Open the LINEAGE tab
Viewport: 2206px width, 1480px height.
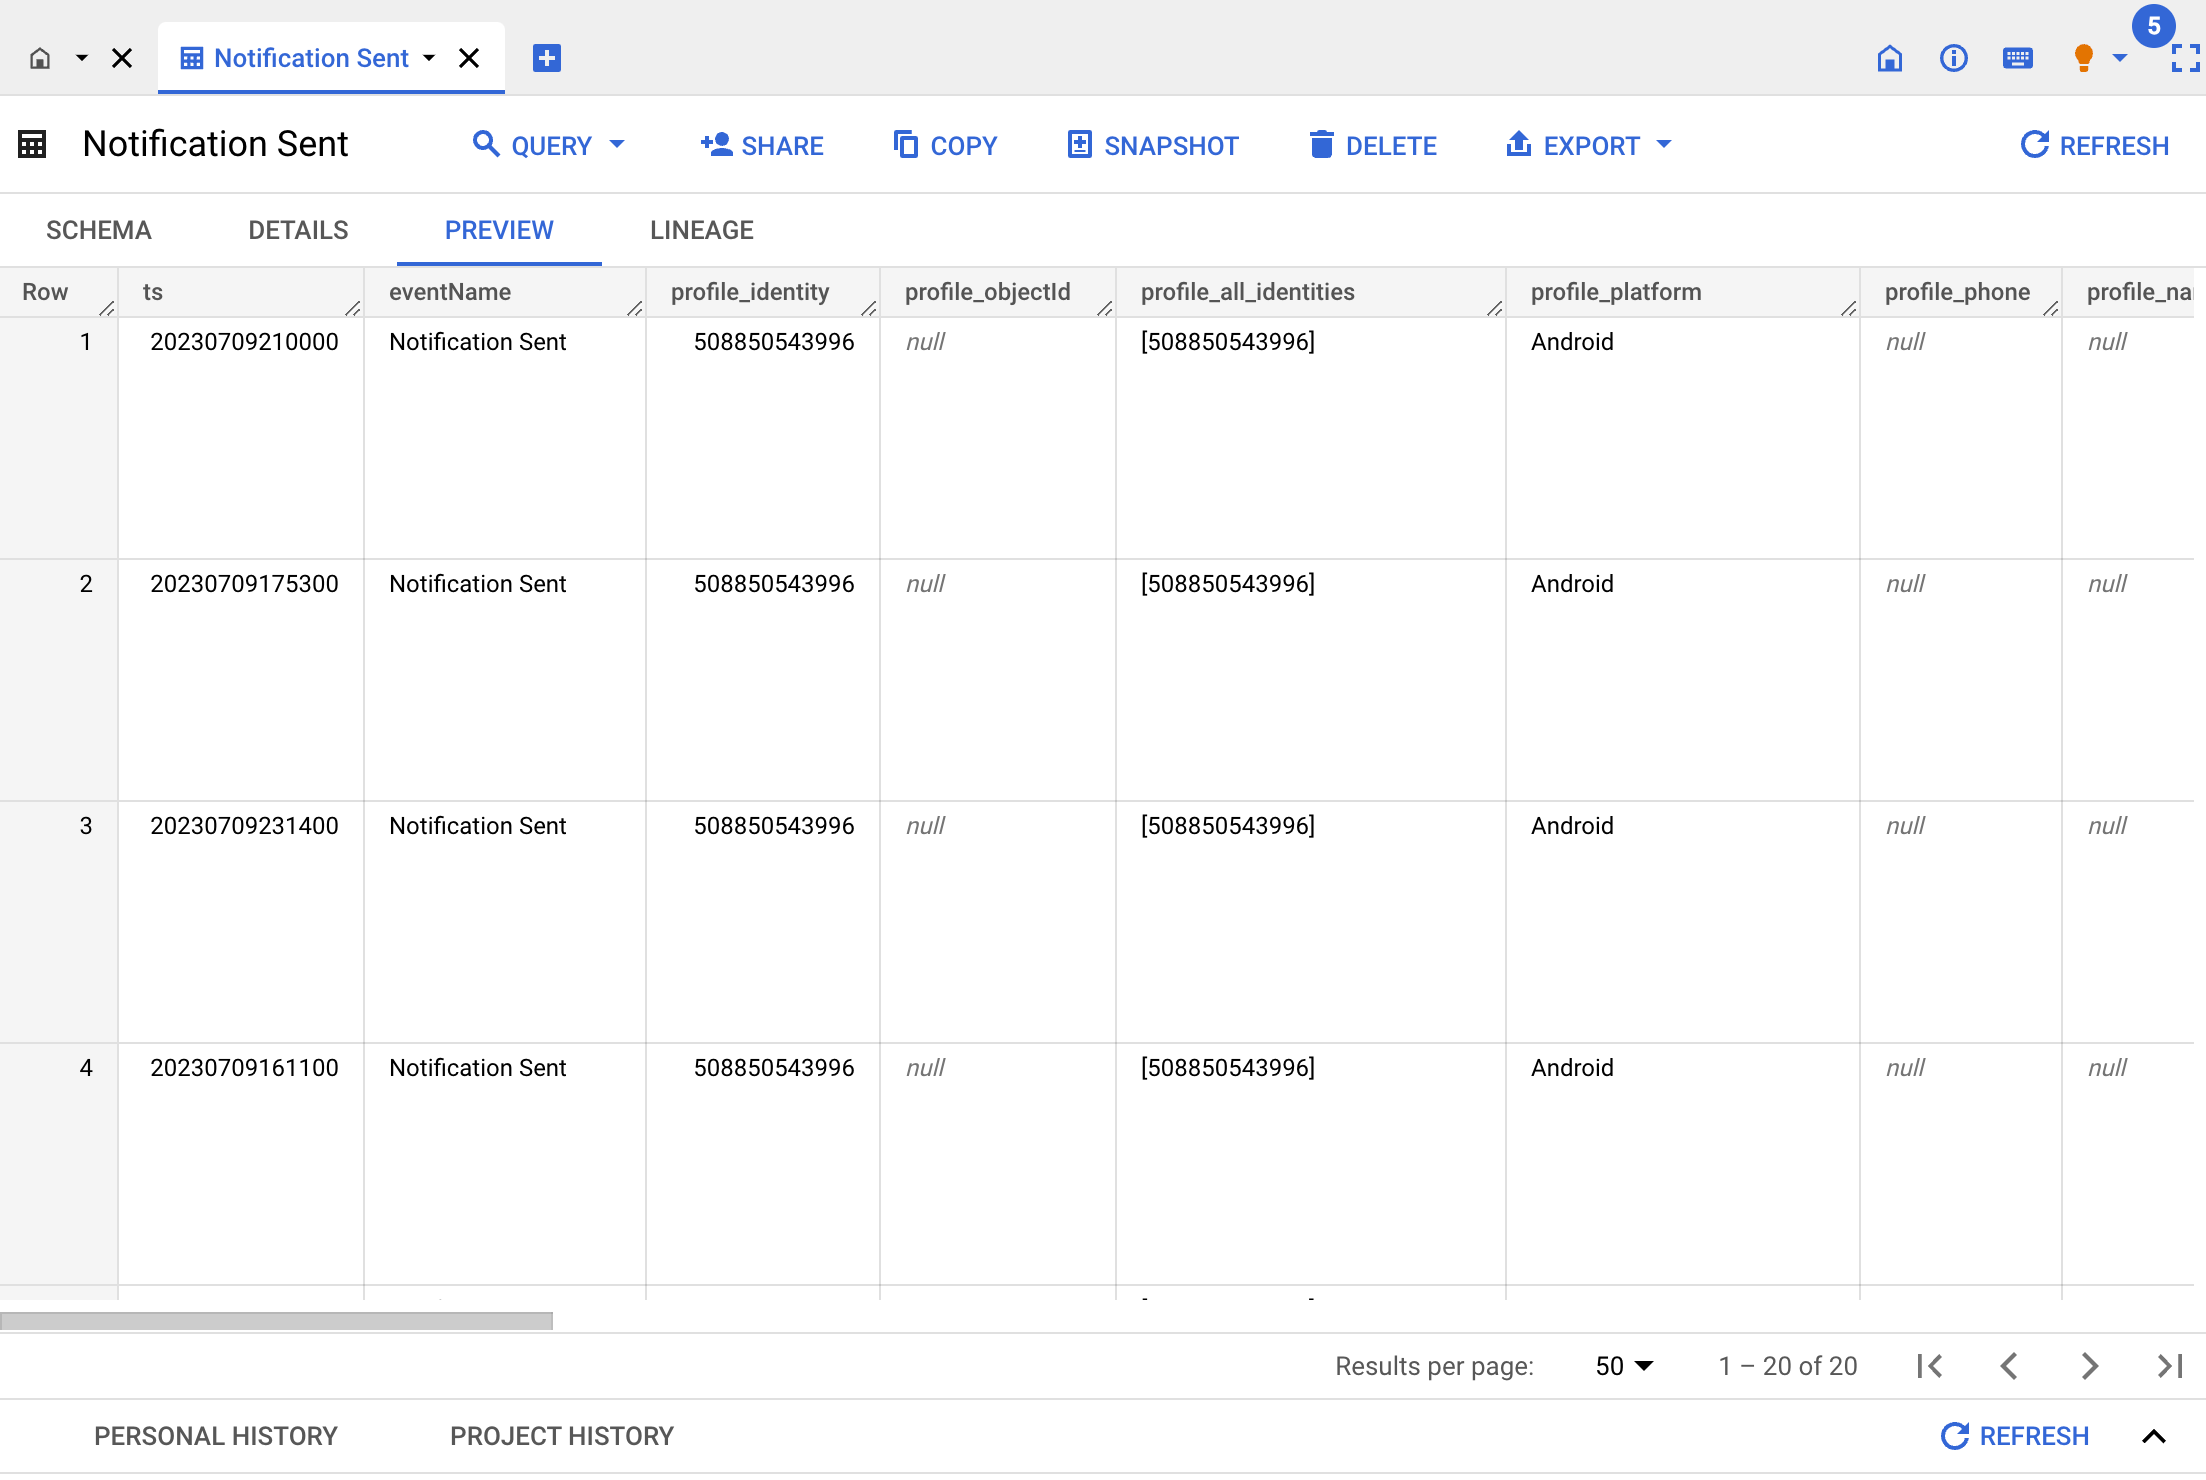(x=701, y=230)
